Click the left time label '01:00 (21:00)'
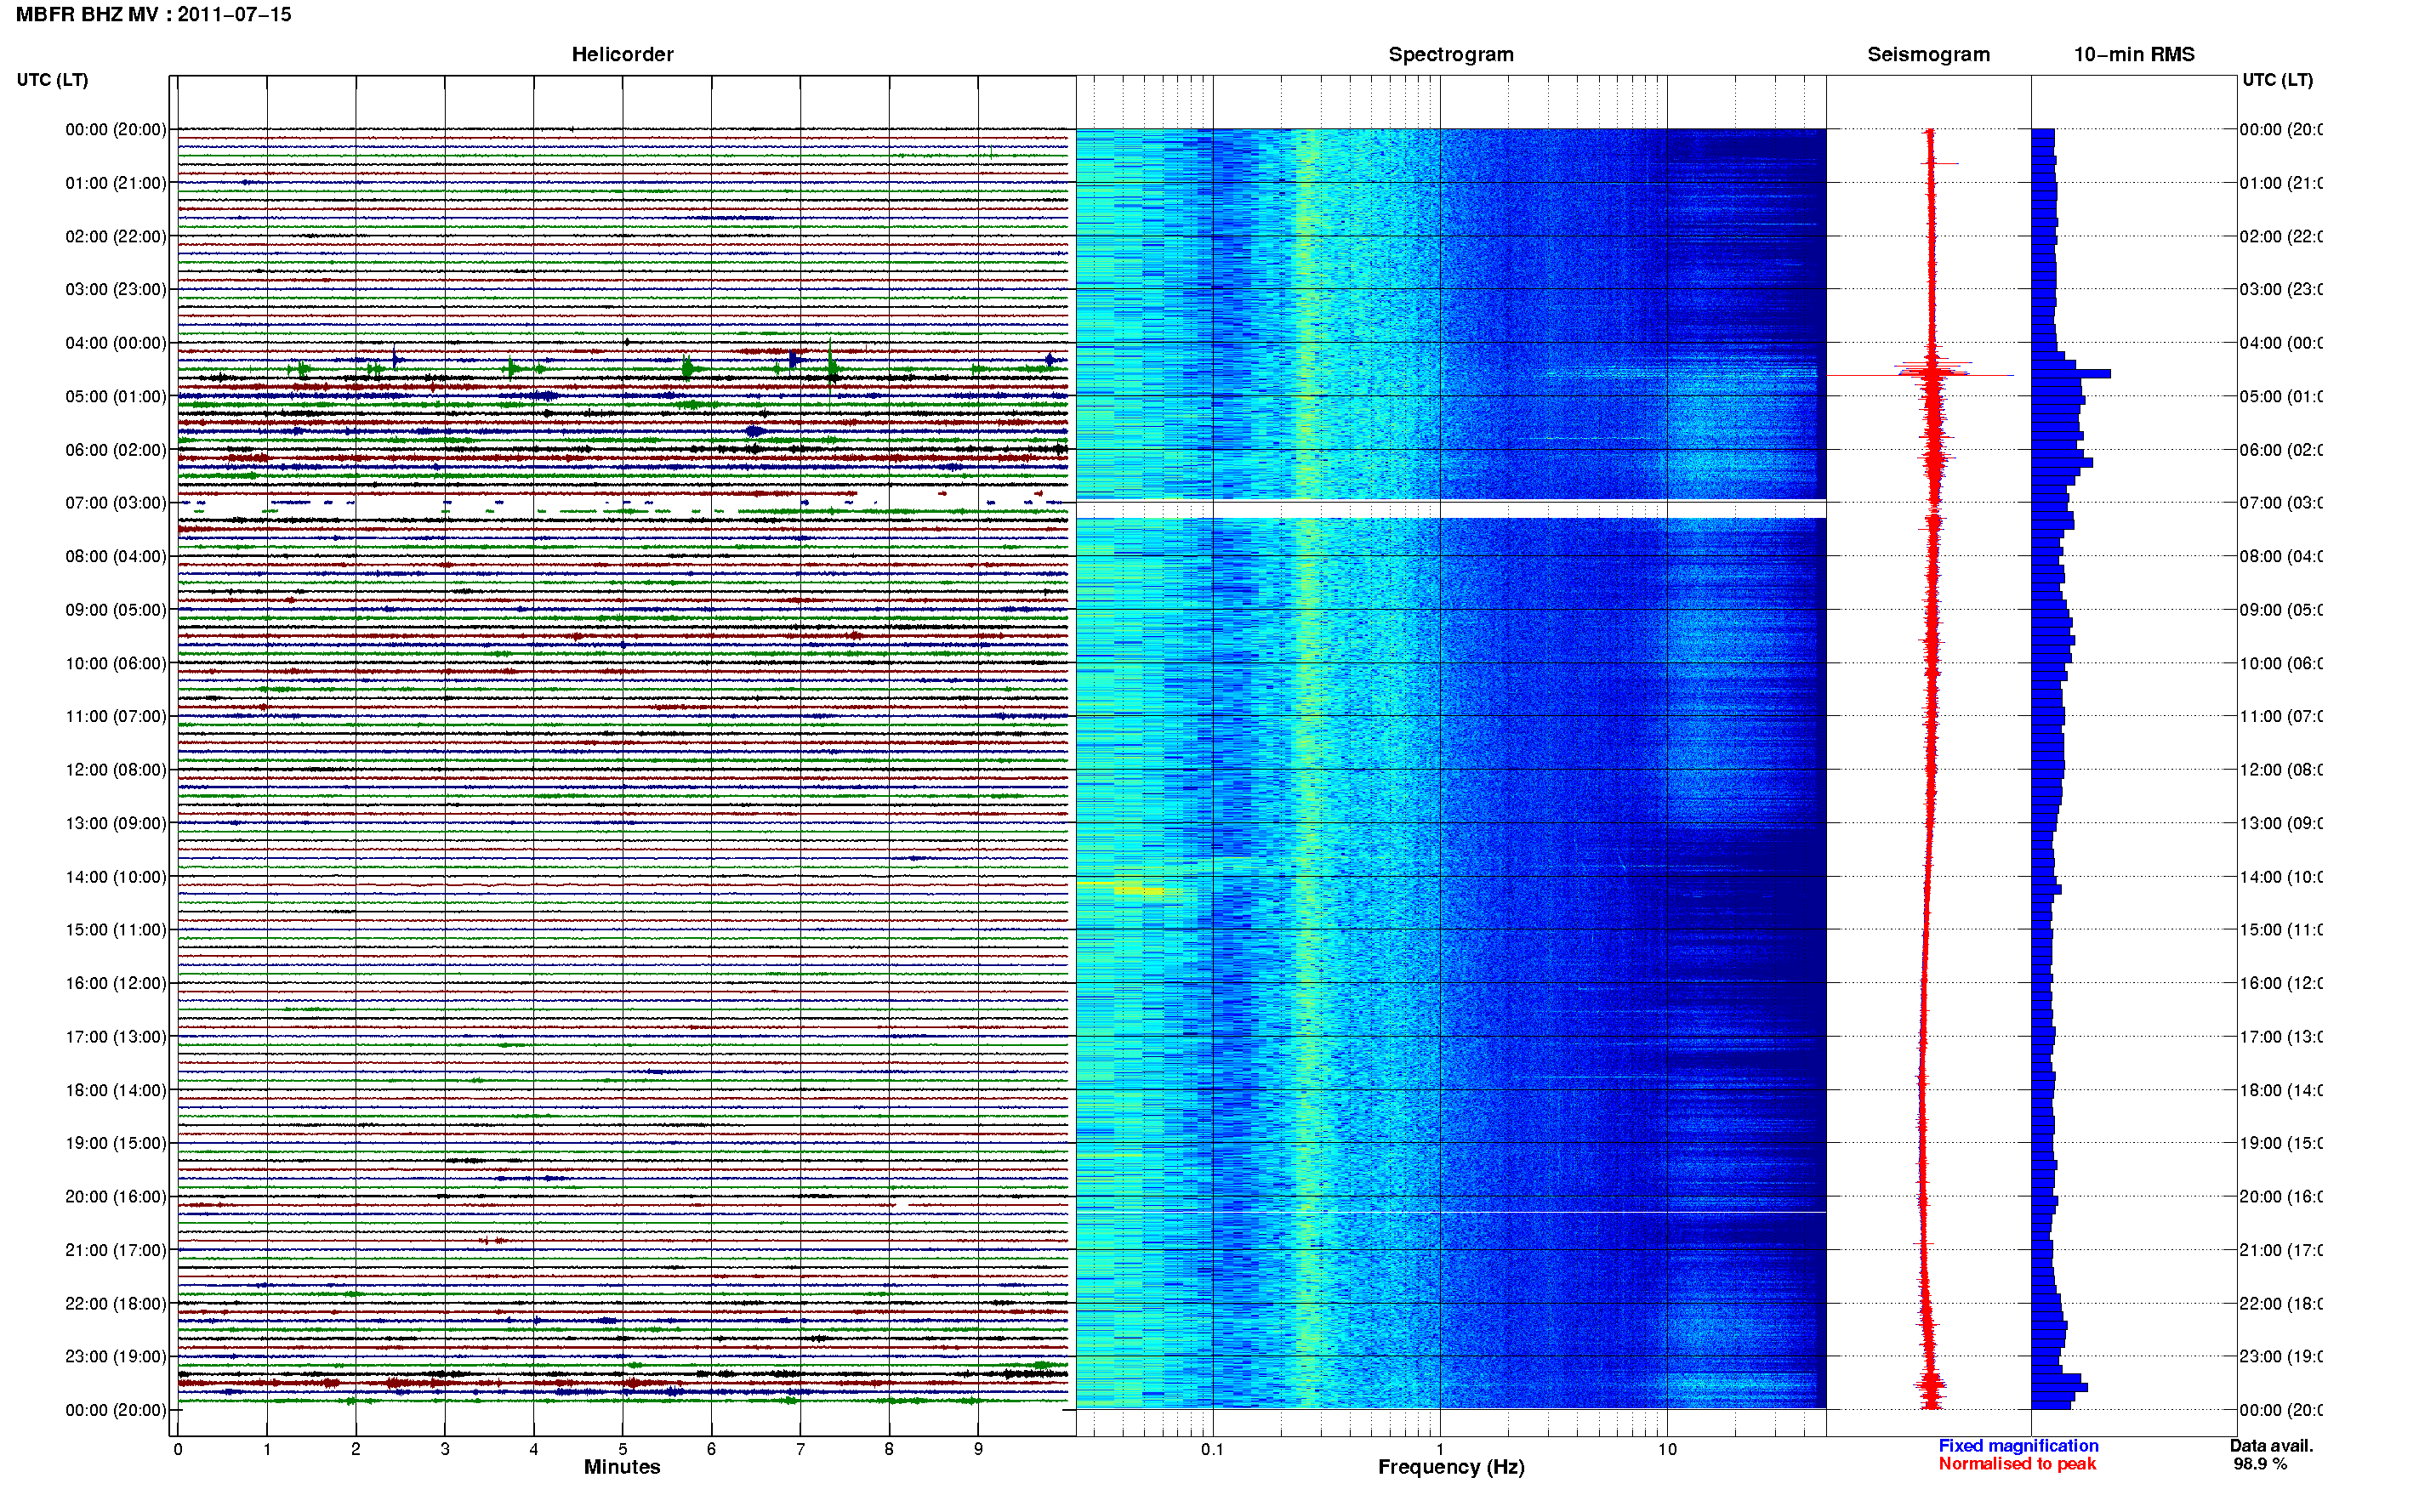The image size is (2419, 1512). pyautogui.click(x=116, y=183)
